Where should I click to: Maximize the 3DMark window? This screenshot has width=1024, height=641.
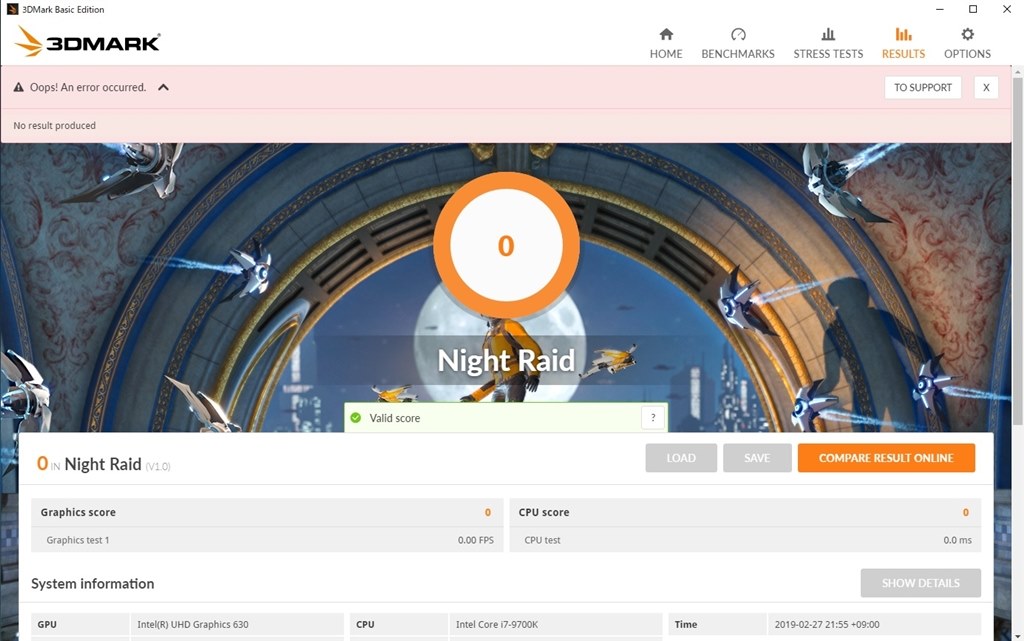click(x=973, y=9)
